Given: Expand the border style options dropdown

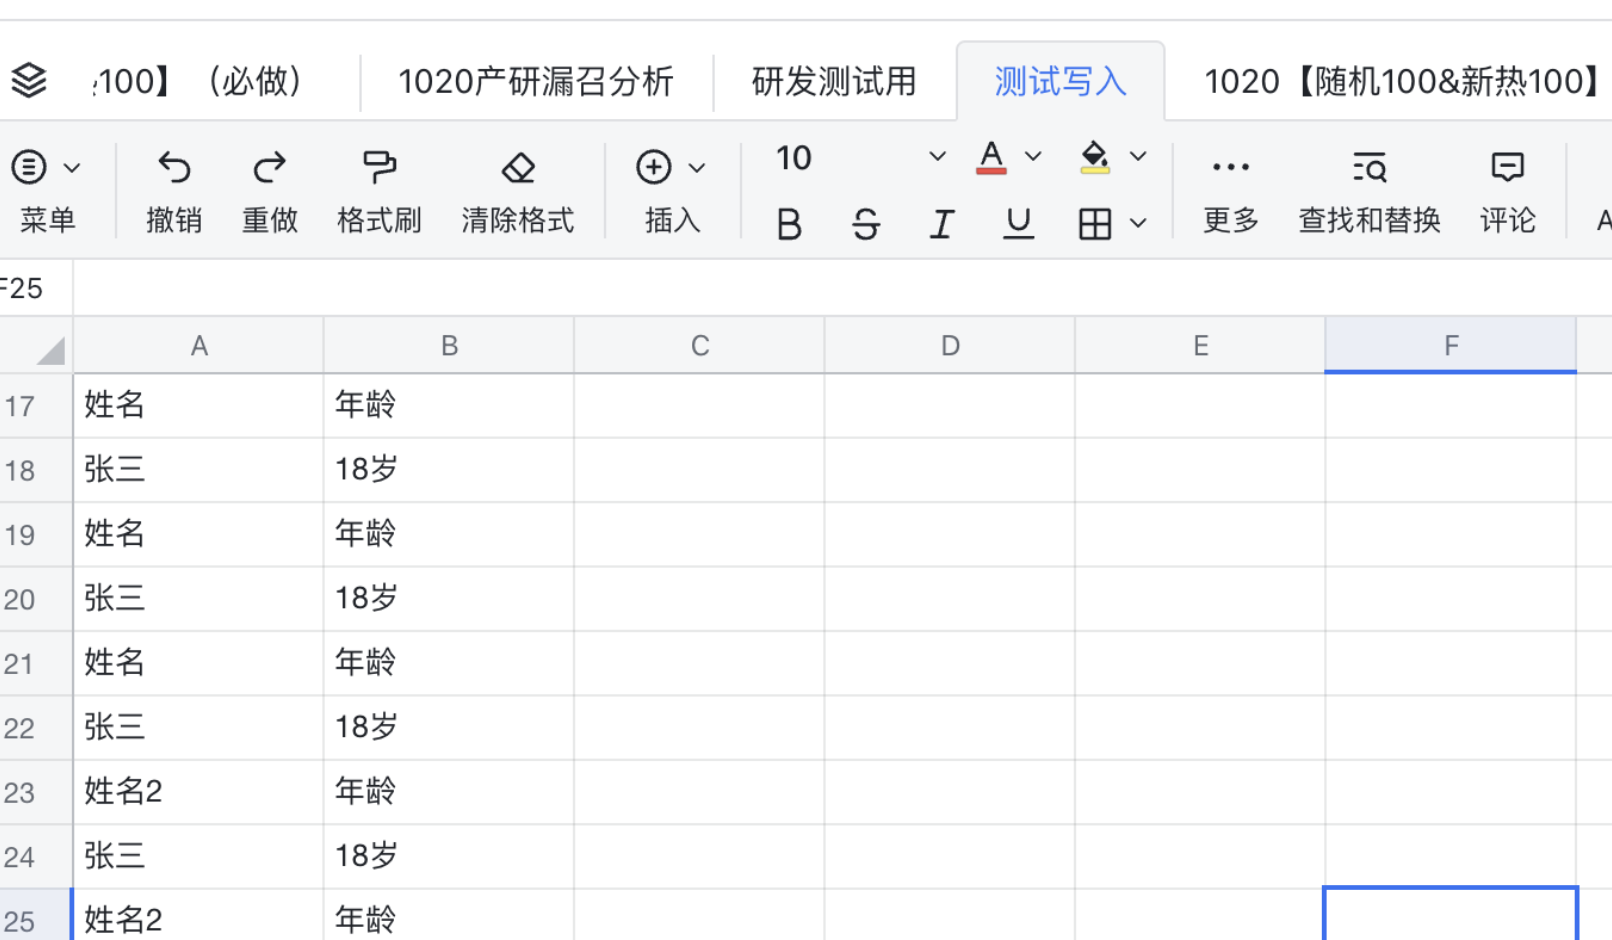Looking at the screenshot, I should point(1139,223).
